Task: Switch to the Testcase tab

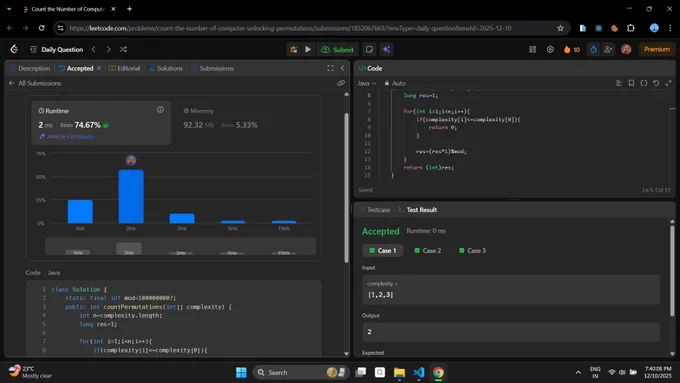Action: 375,210
